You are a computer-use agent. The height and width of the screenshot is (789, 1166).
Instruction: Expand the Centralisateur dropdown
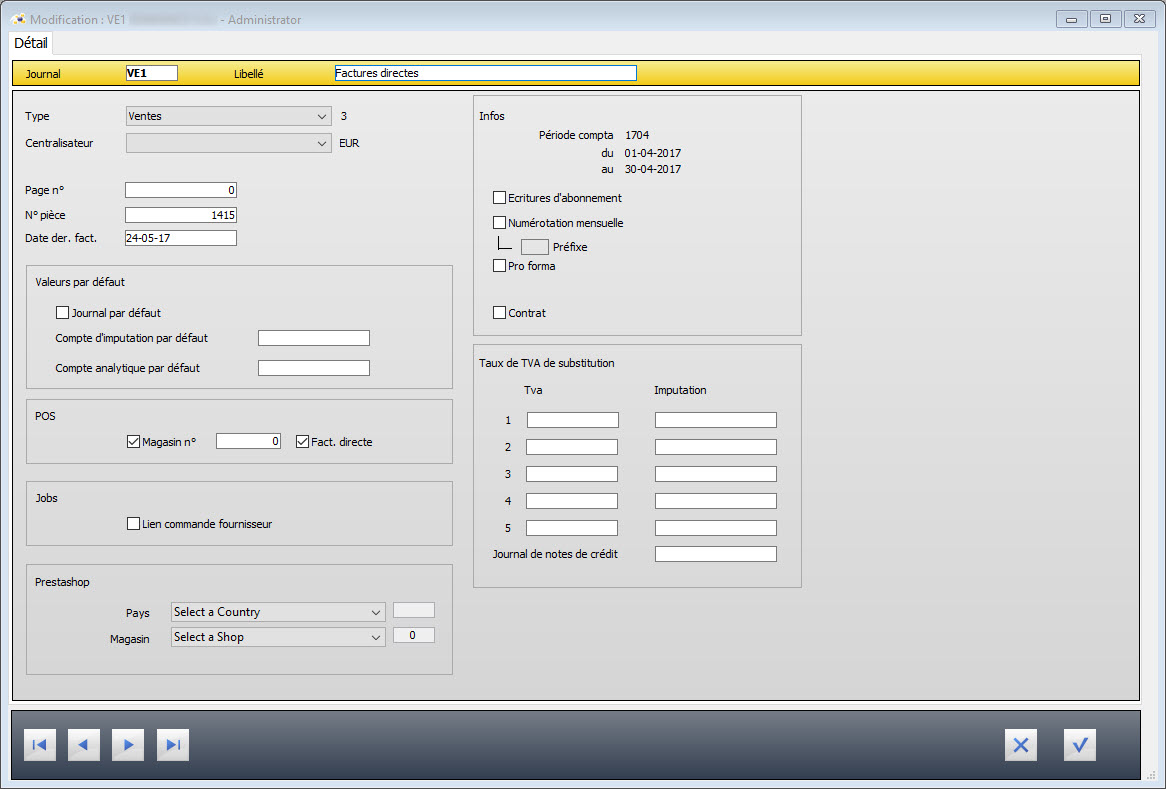[228, 143]
